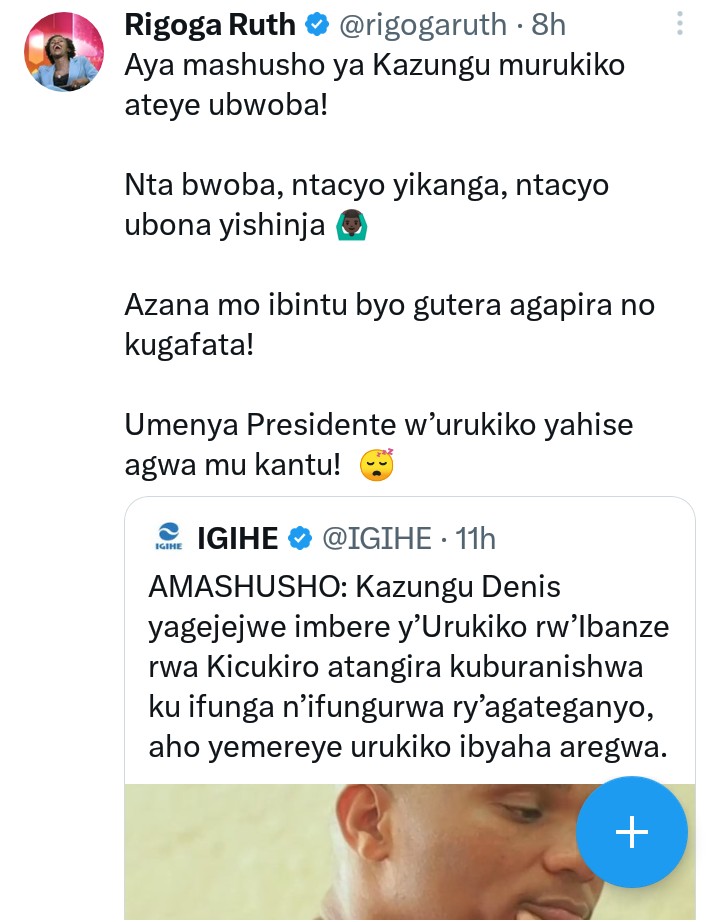The image size is (720, 922).
Task: Tap the paragraph starting 'Azana mo ibintu'
Action: (x=390, y=325)
